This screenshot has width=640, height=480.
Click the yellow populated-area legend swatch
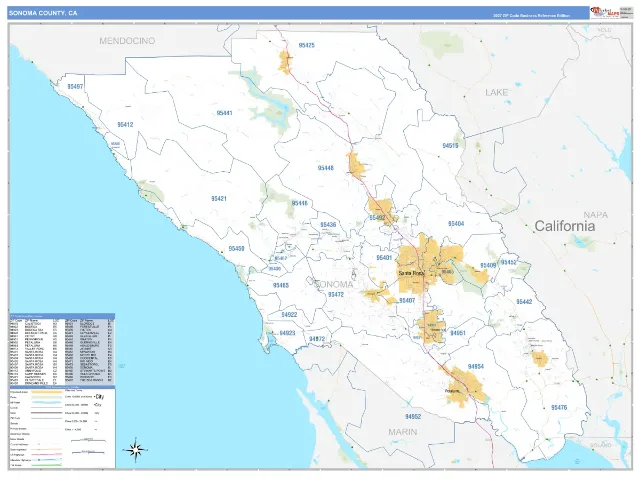tap(47, 392)
